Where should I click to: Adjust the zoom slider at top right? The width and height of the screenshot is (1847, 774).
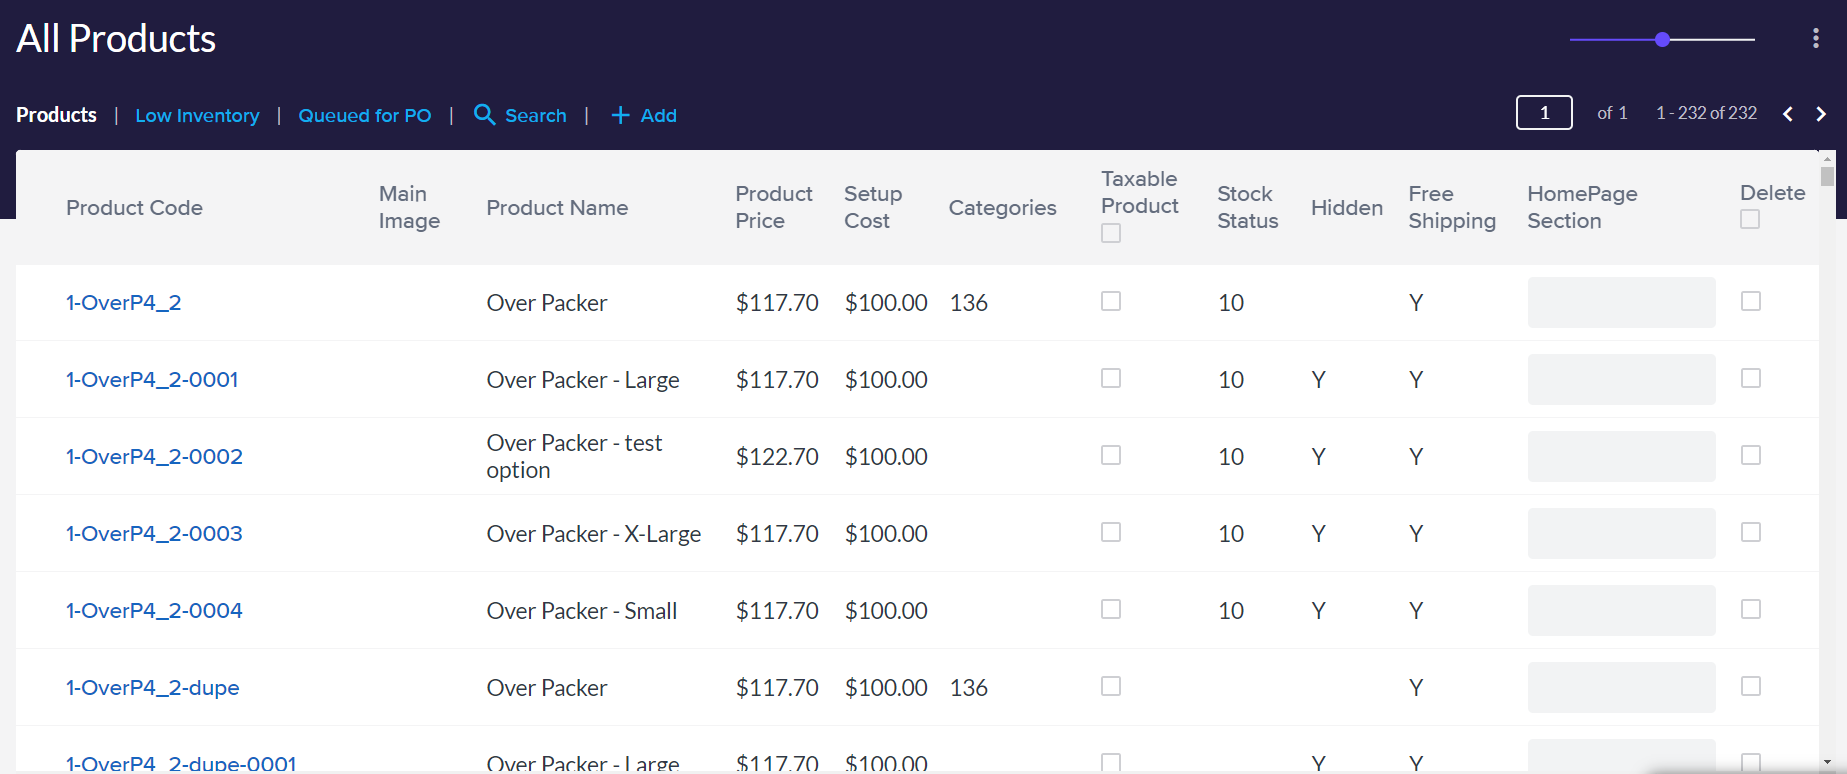point(1663,39)
